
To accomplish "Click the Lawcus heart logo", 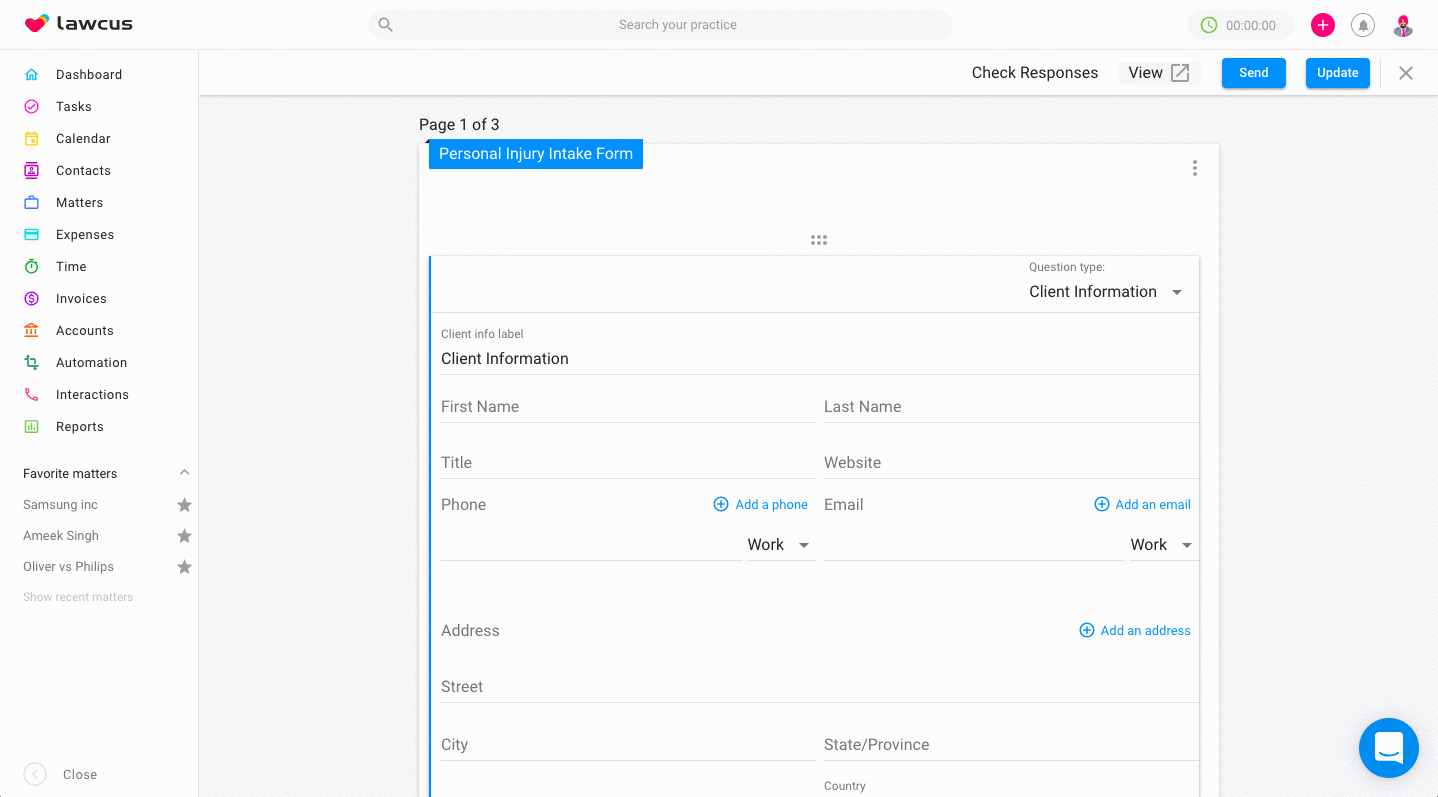I will click(37, 24).
